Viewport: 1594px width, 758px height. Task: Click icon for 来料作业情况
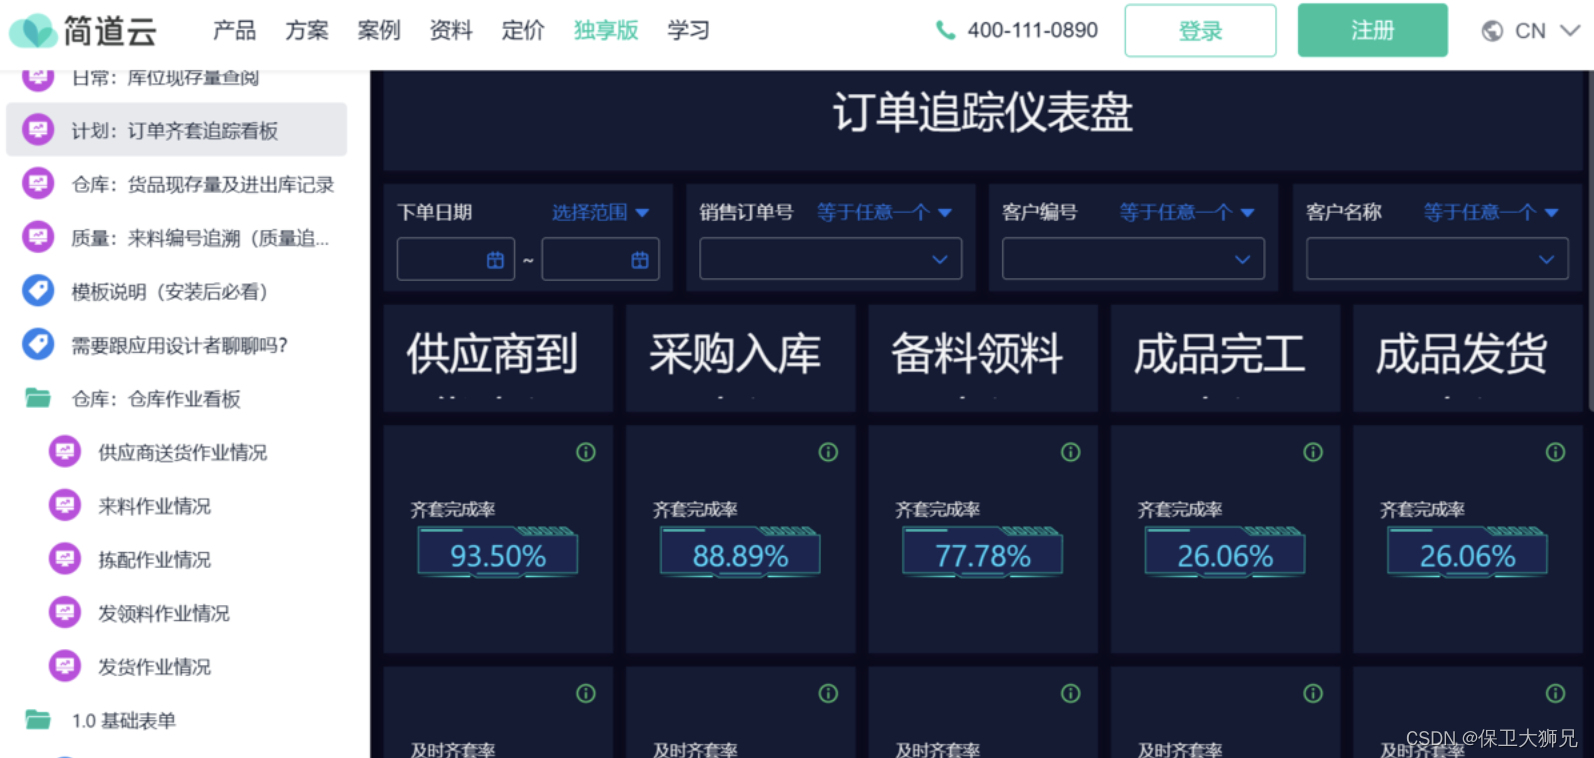coord(65,506)
